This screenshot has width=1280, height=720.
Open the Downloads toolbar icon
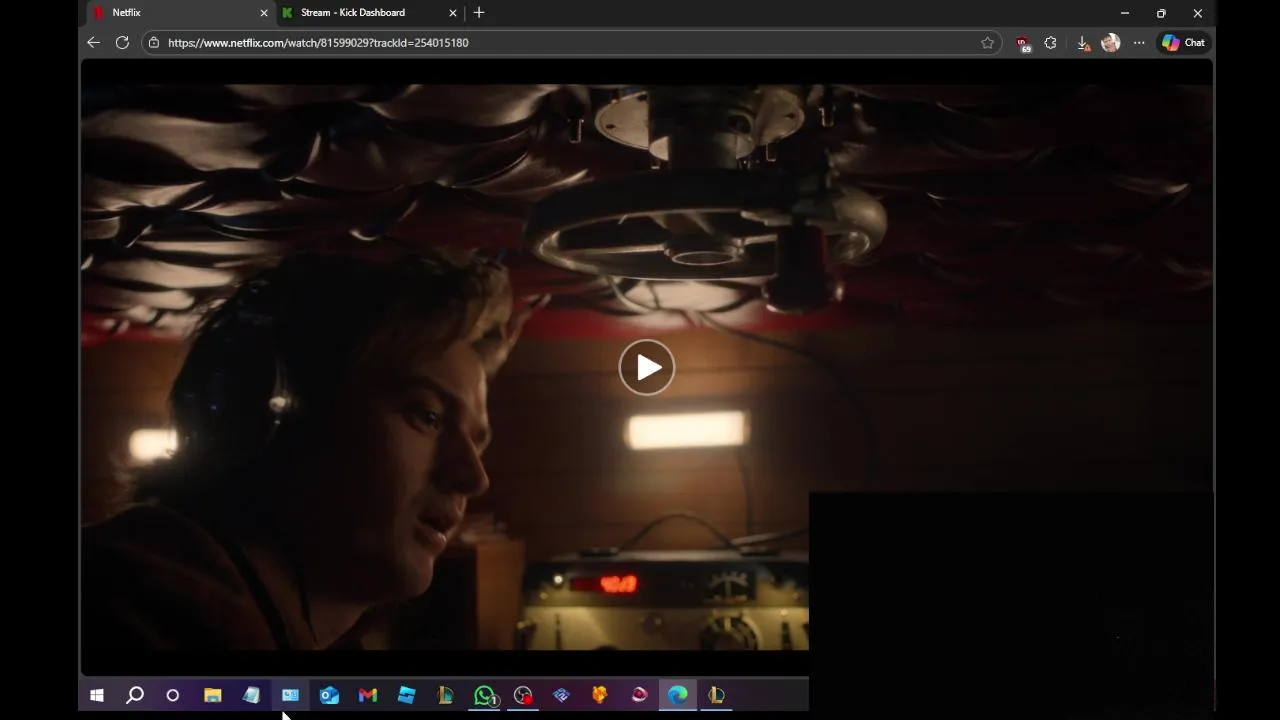click(x=1083, y=43)
